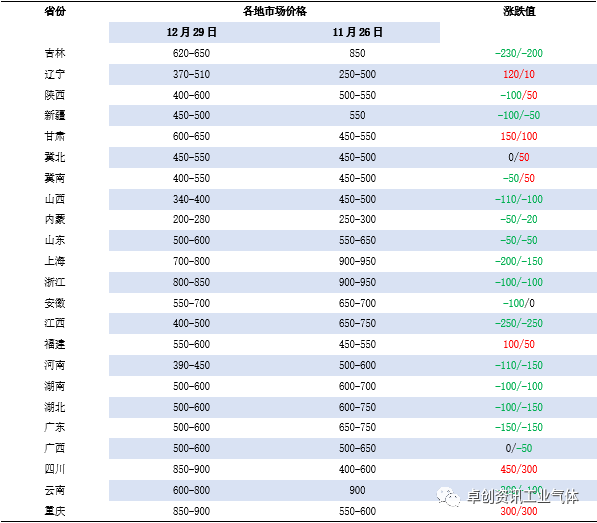Click the WeChat logo watermark icon
The height and width of the screenshot is (523, 597).
click(448, 497)
